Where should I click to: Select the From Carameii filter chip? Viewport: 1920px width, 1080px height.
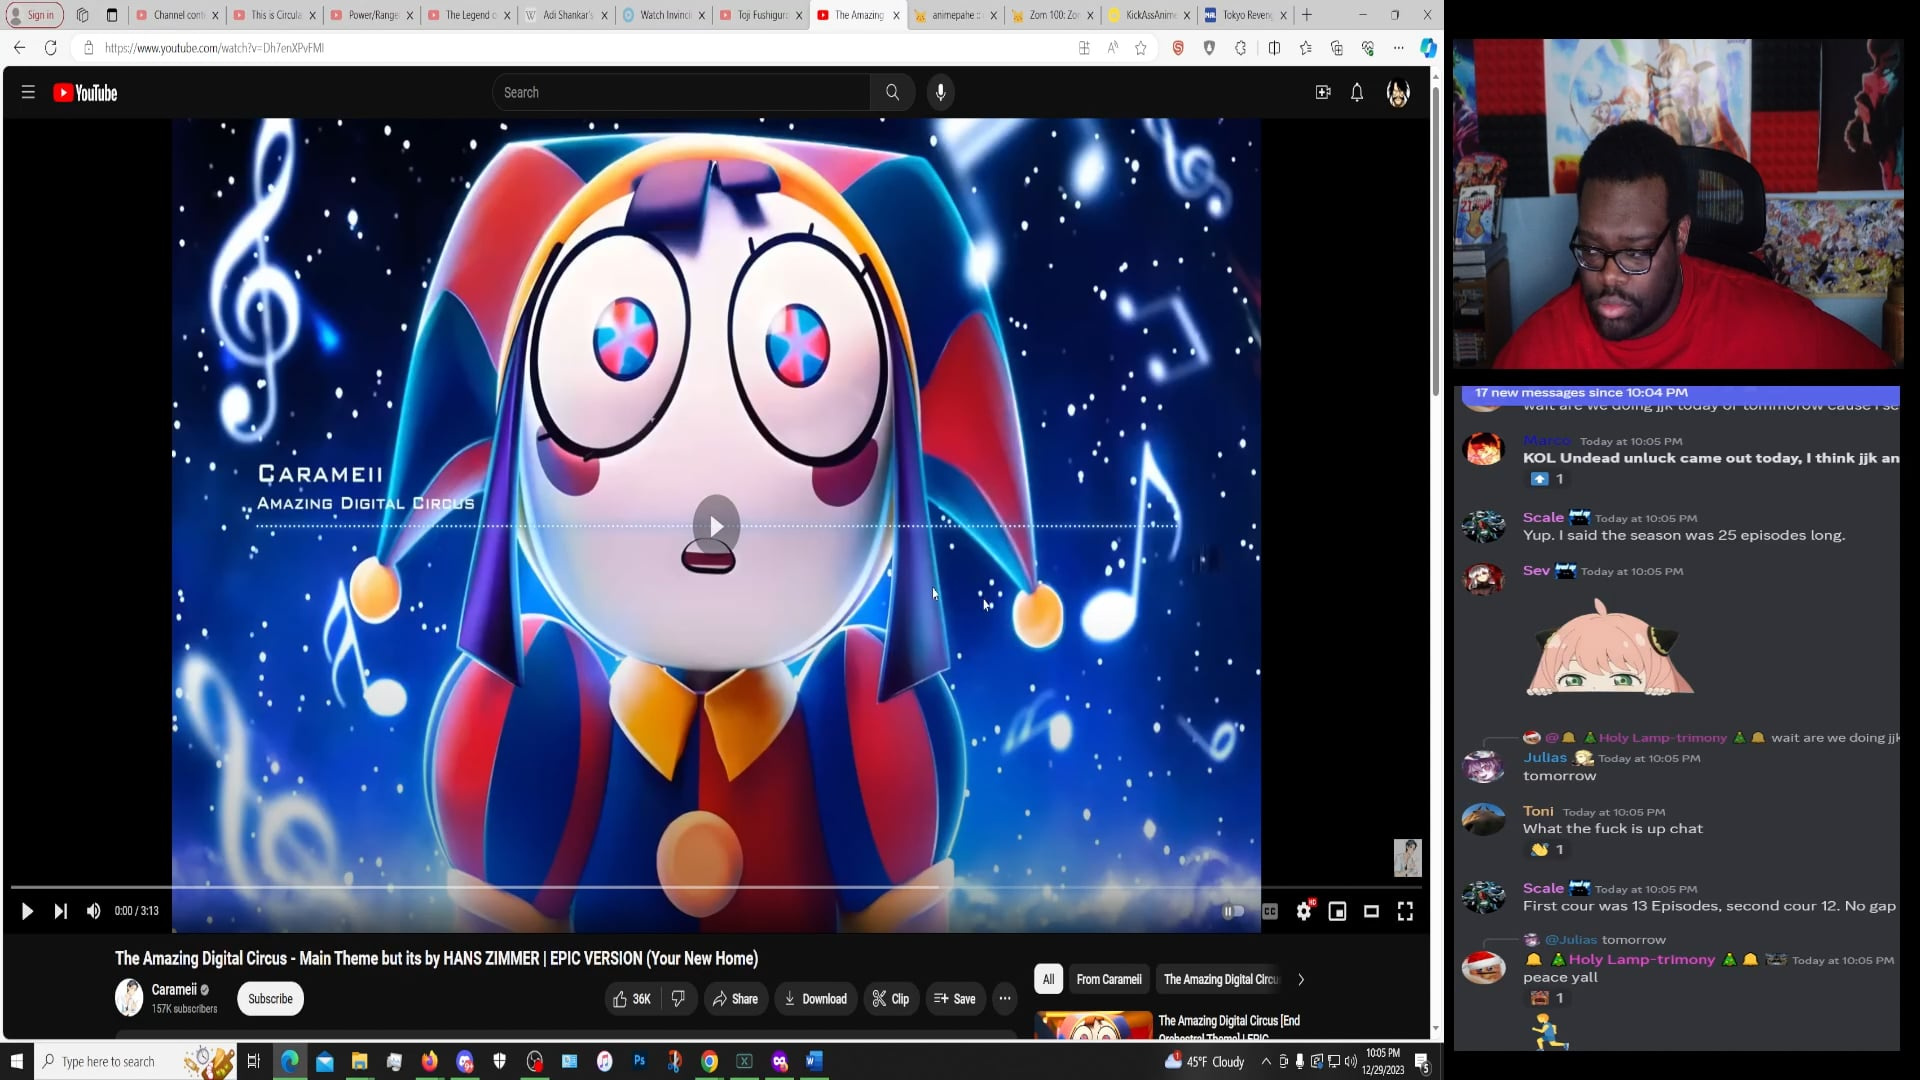tap(1109, 980)
